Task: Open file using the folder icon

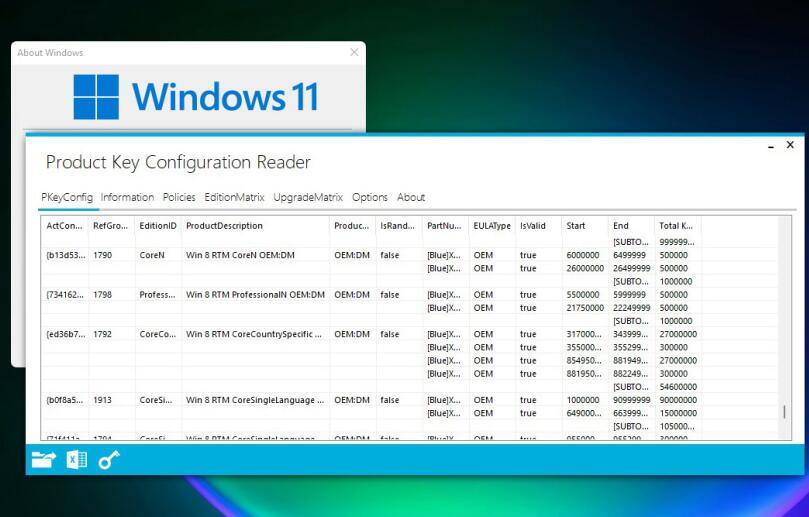Action: pos(44,459)
